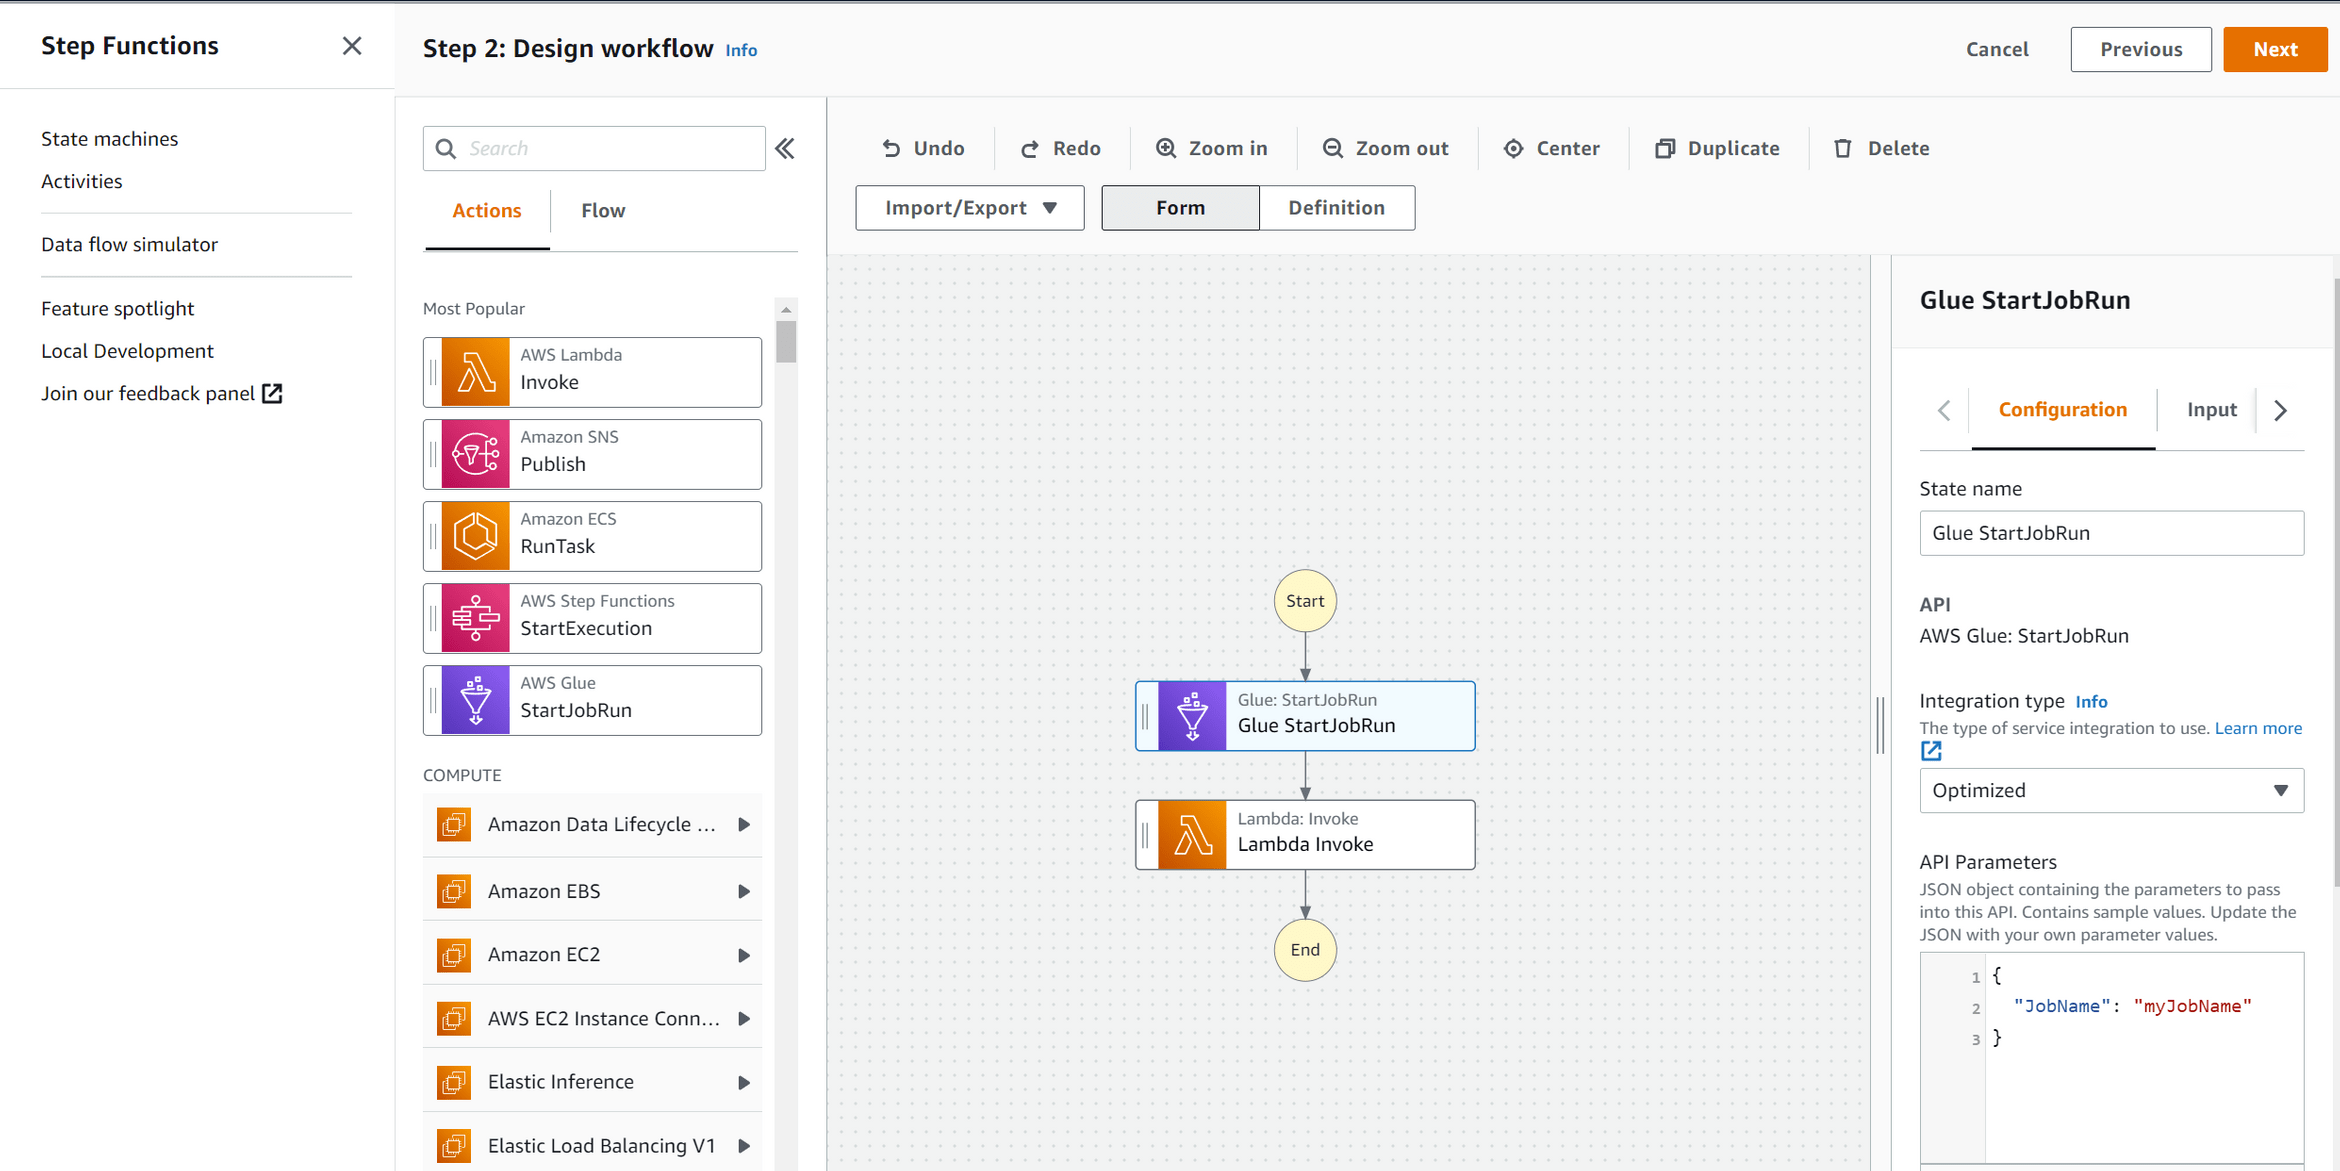This screenshot has width=2340, height=1171.
Task: Click the Next button
Action: coord(2275,49)
